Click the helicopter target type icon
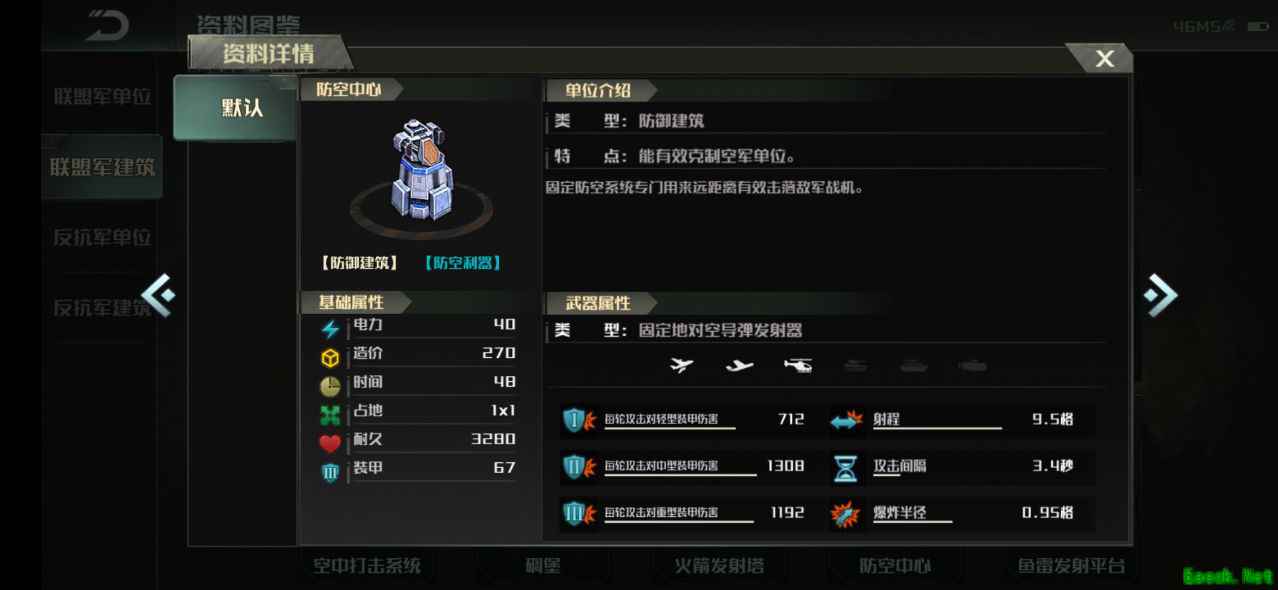 (x=798, y=366)
